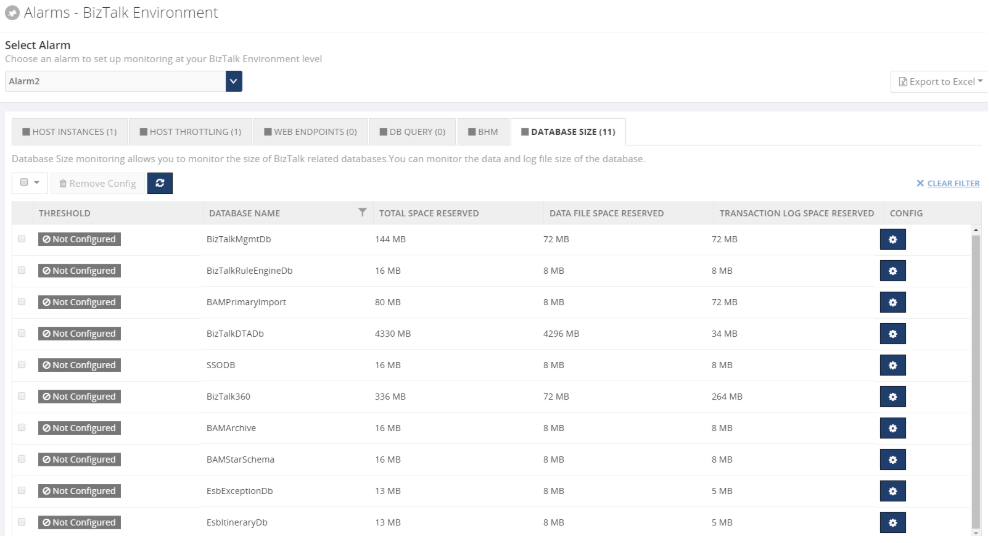Screen dimensions: 989x543
Task: Click the Remove Config button
Action: (x=98, y=184)
